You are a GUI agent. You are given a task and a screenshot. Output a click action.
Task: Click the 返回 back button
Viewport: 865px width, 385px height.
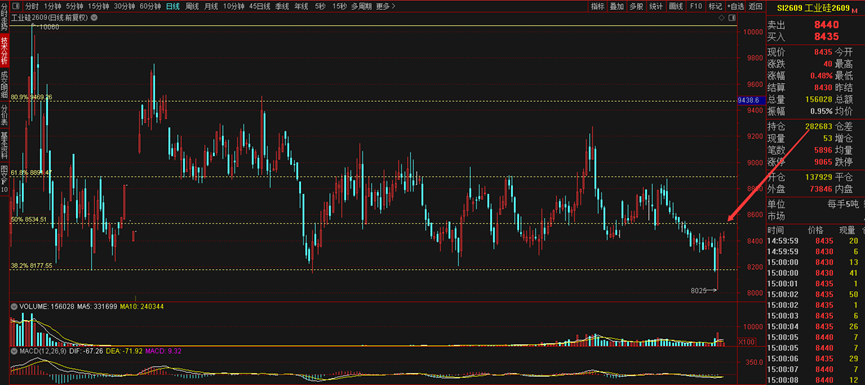(x=756, y=7)
